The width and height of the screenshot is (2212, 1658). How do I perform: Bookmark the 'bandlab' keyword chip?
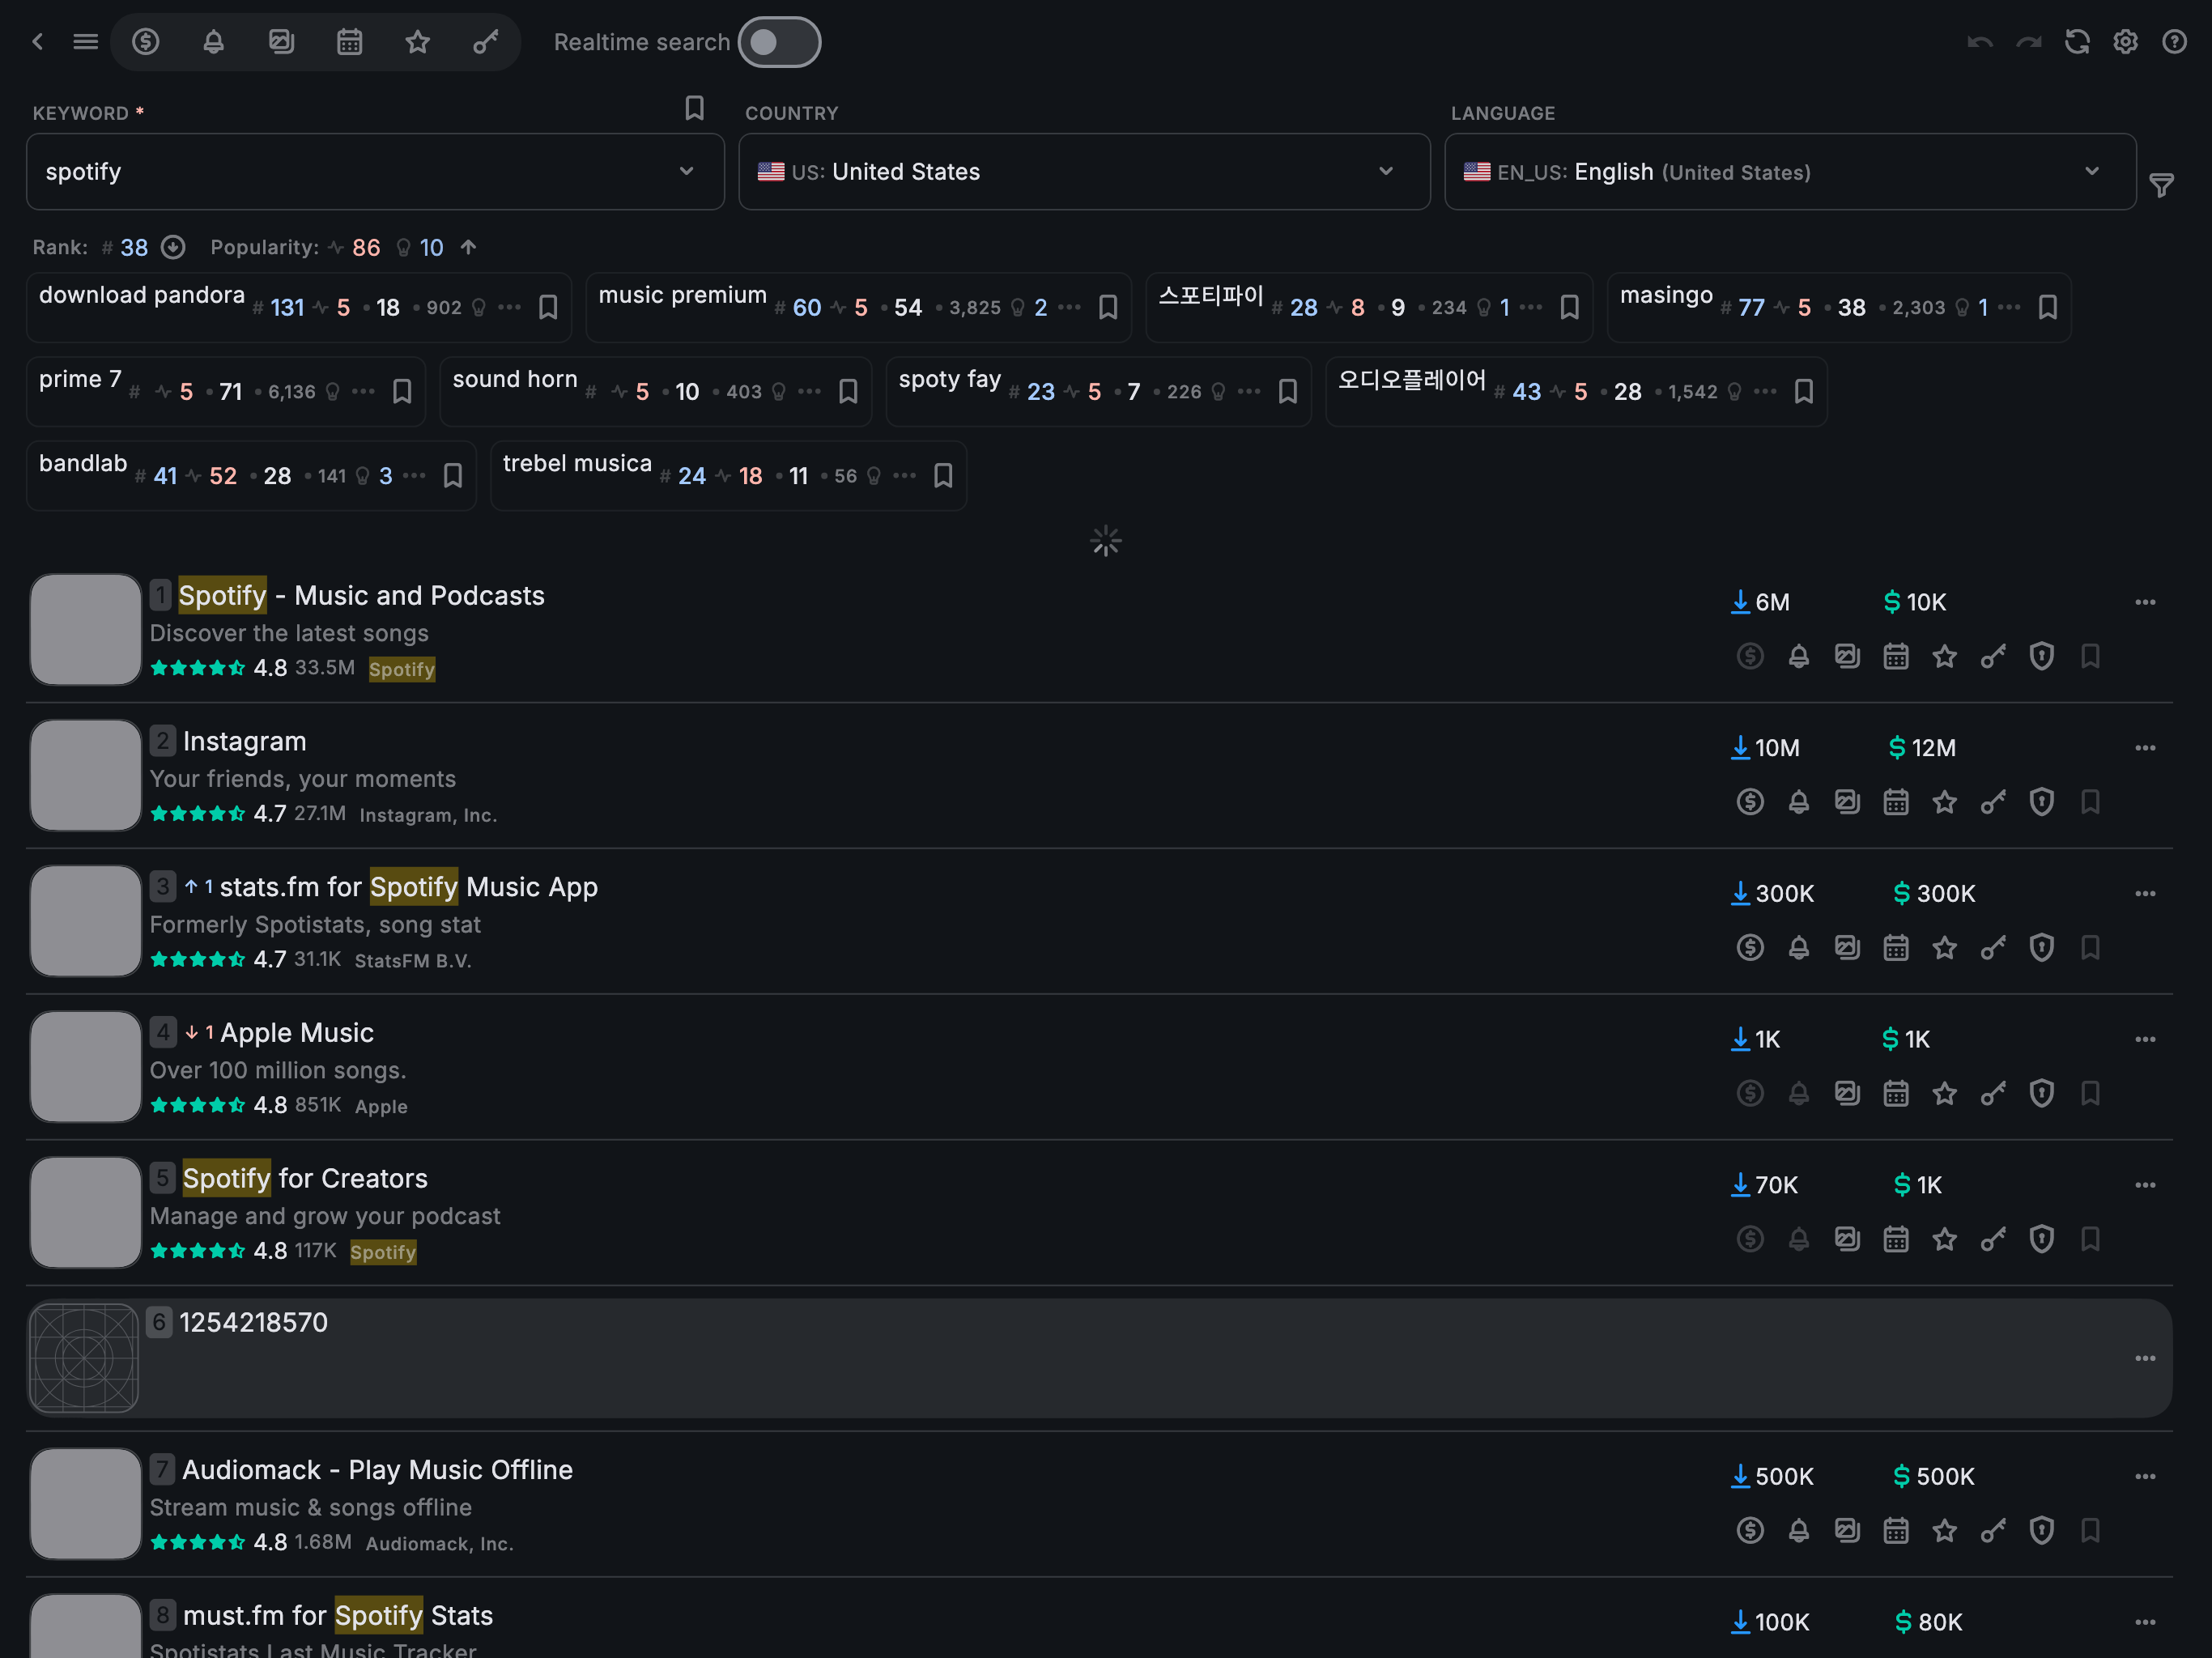pos(453,476)
